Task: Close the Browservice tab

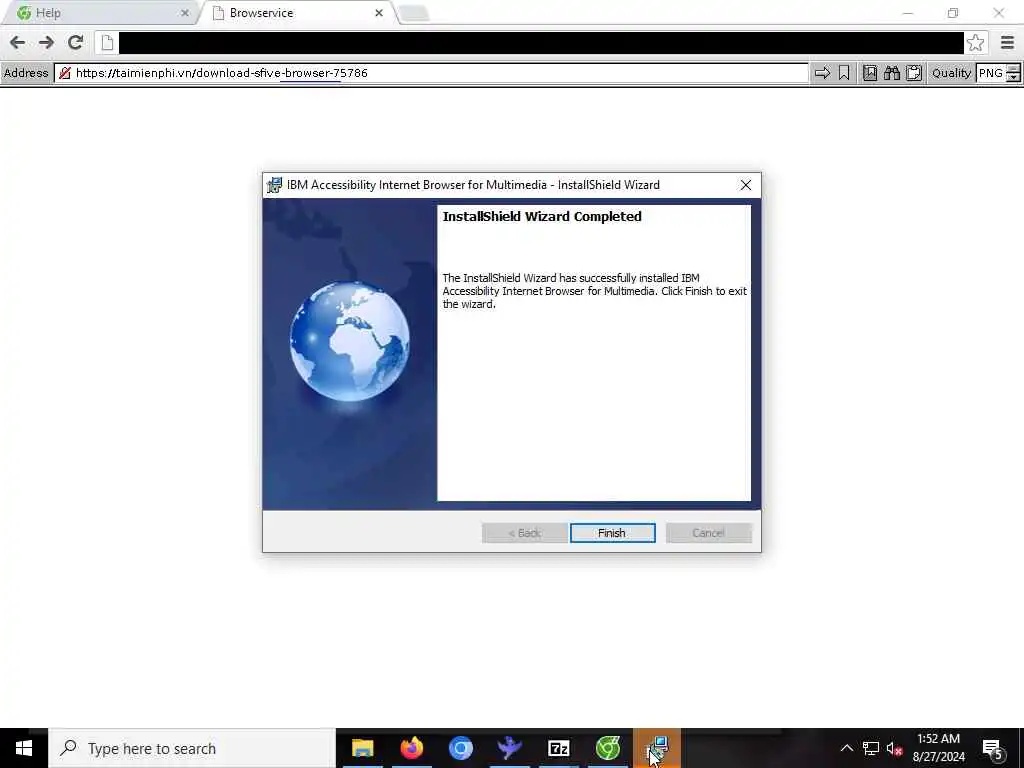Action: [379, 13]
